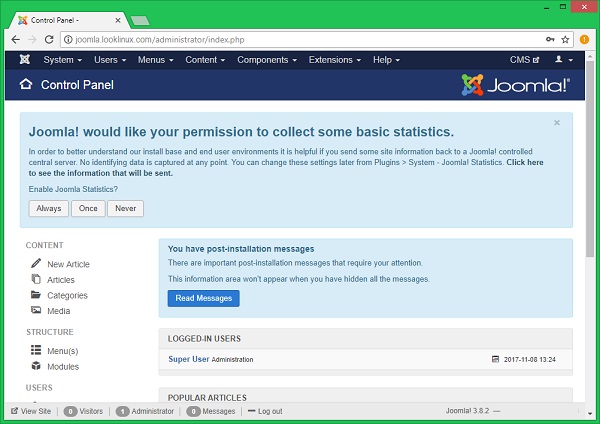
Task: Click the saved password key icon
Action: (550, 39)
